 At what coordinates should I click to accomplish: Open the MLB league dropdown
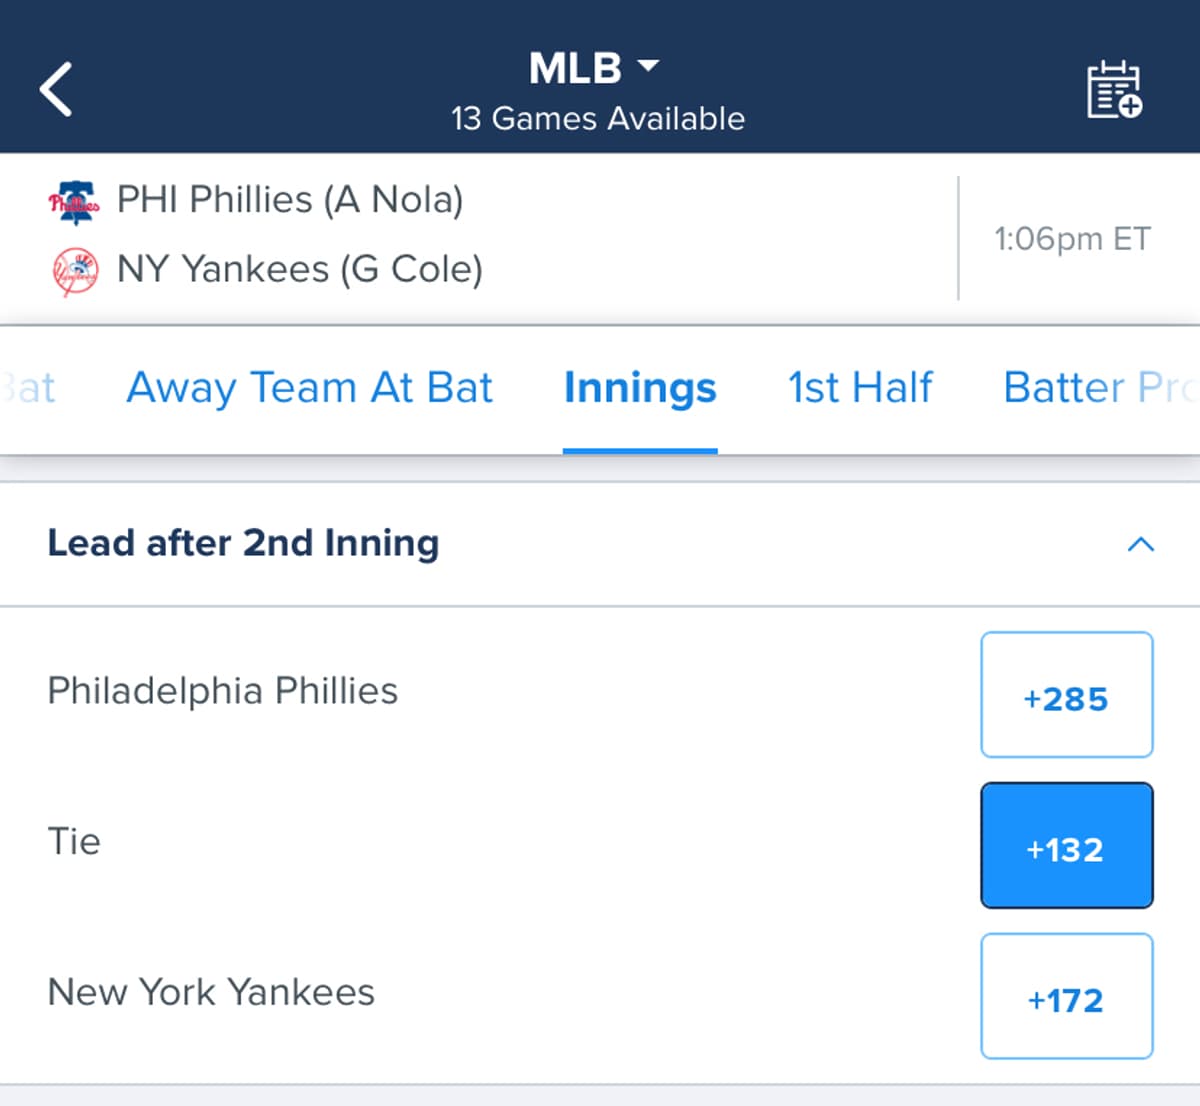576,69
